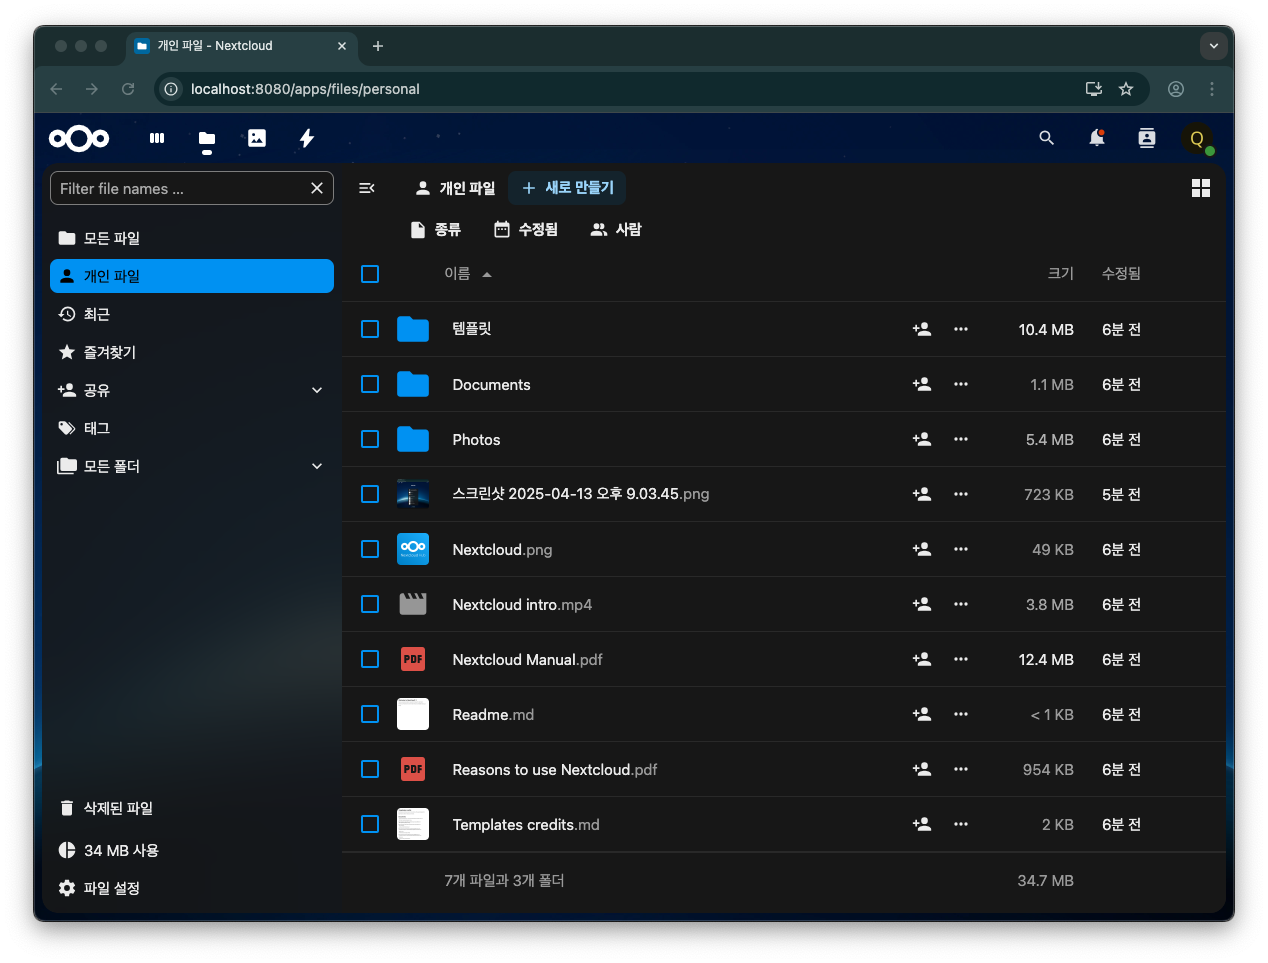This screenshot has height=963, width=1268.
Task: Select the Readme.md checkbox
Action: (370, 714)
